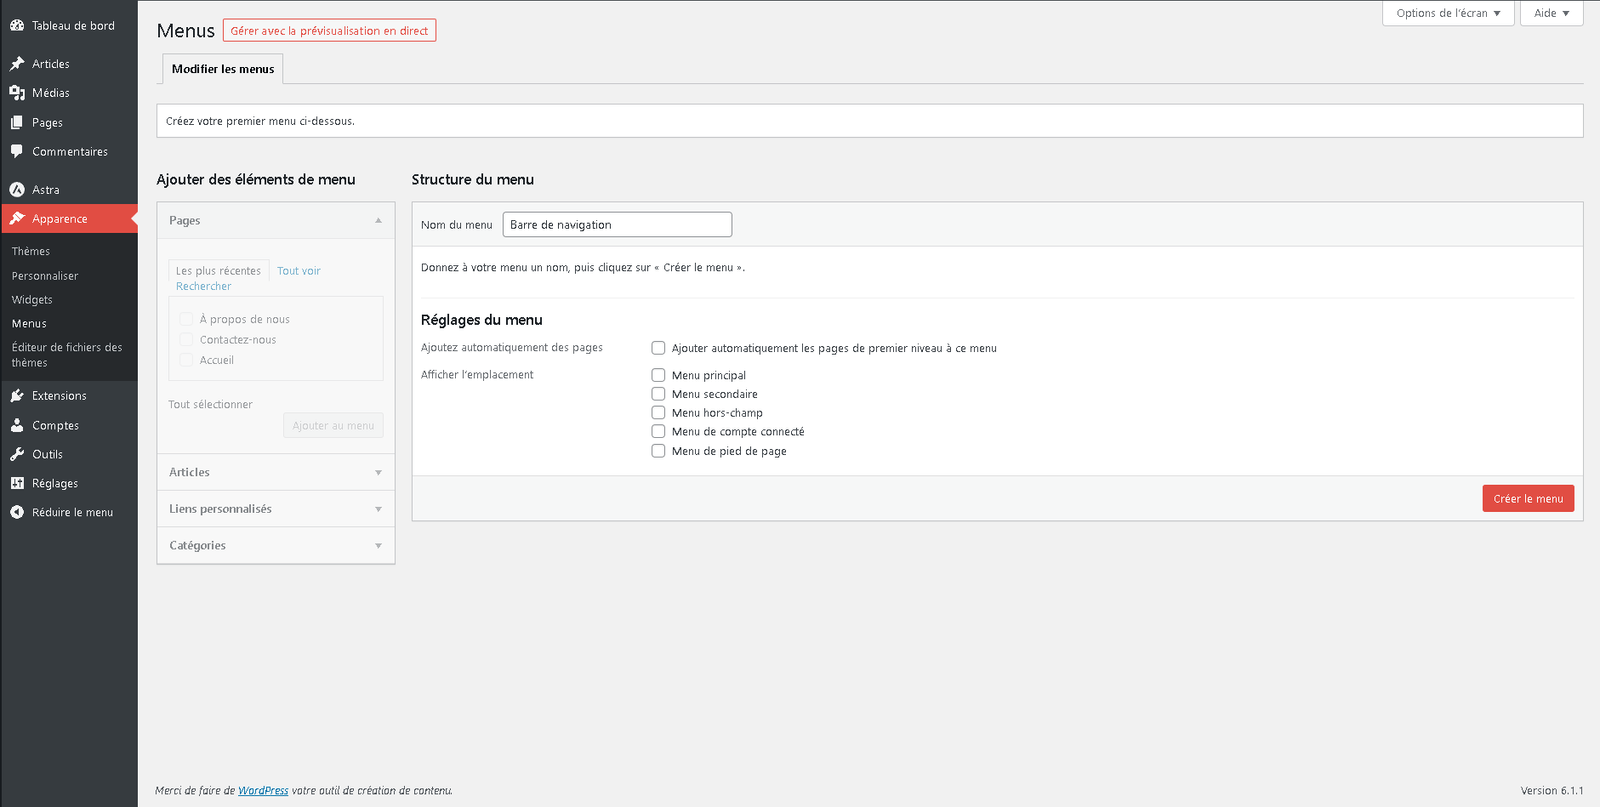Click the Nom du menu text field
The image size is (1600, 807).
pos(617,225)
